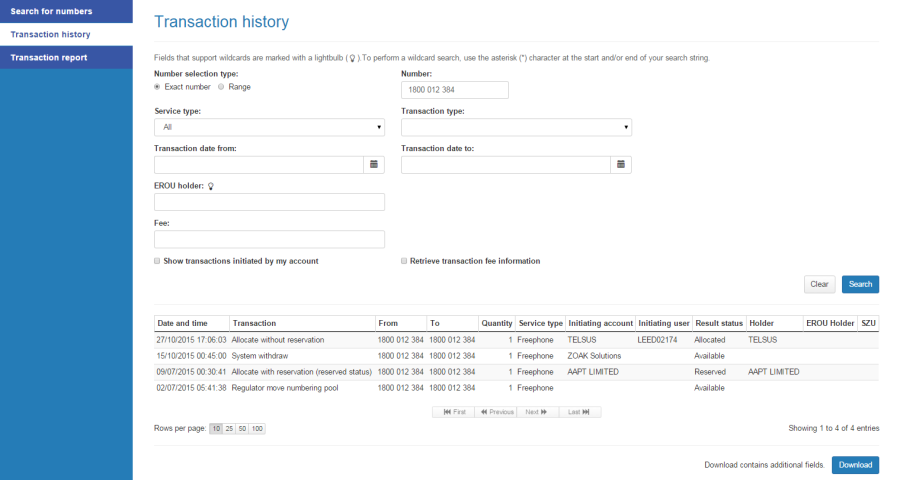The height and width of the screenshot is (480, 900).
Task: Enable Show transactions initiated by my account
Action: [x=157, y=261]
